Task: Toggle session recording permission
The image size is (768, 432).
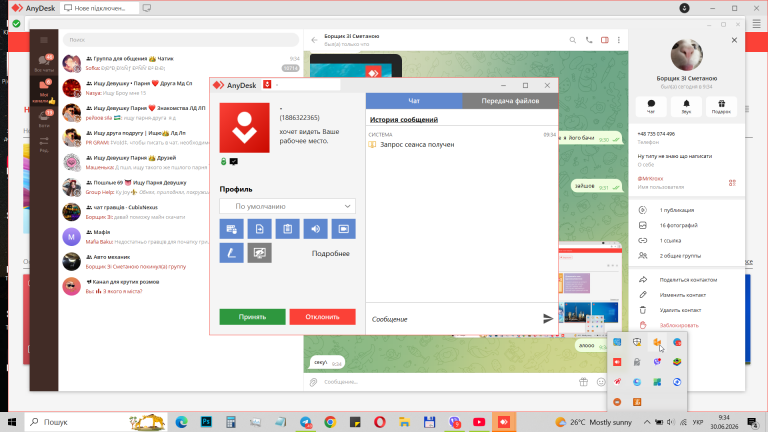Action: [x=343, y=229]
